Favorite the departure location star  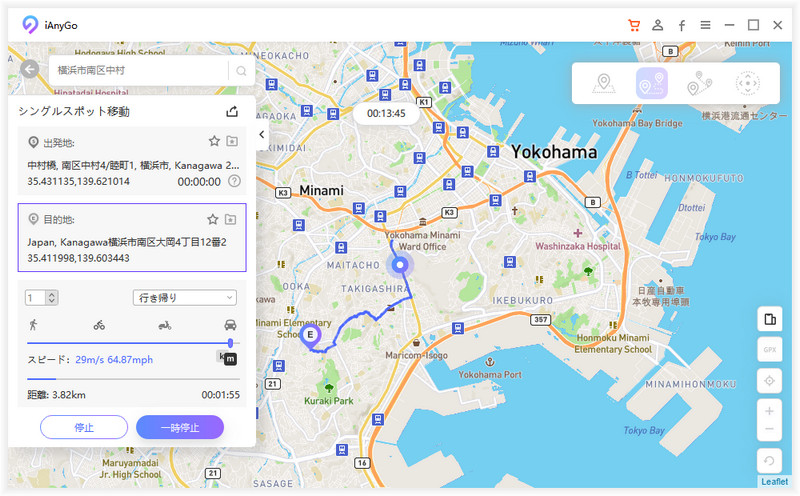coord(214,141)
